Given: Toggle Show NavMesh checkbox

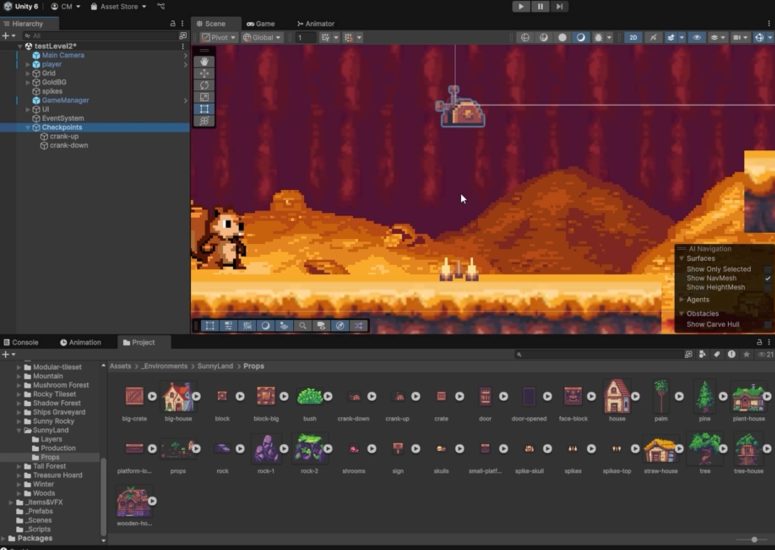Looking at the screenshot, I should click(x=768, y=278).
